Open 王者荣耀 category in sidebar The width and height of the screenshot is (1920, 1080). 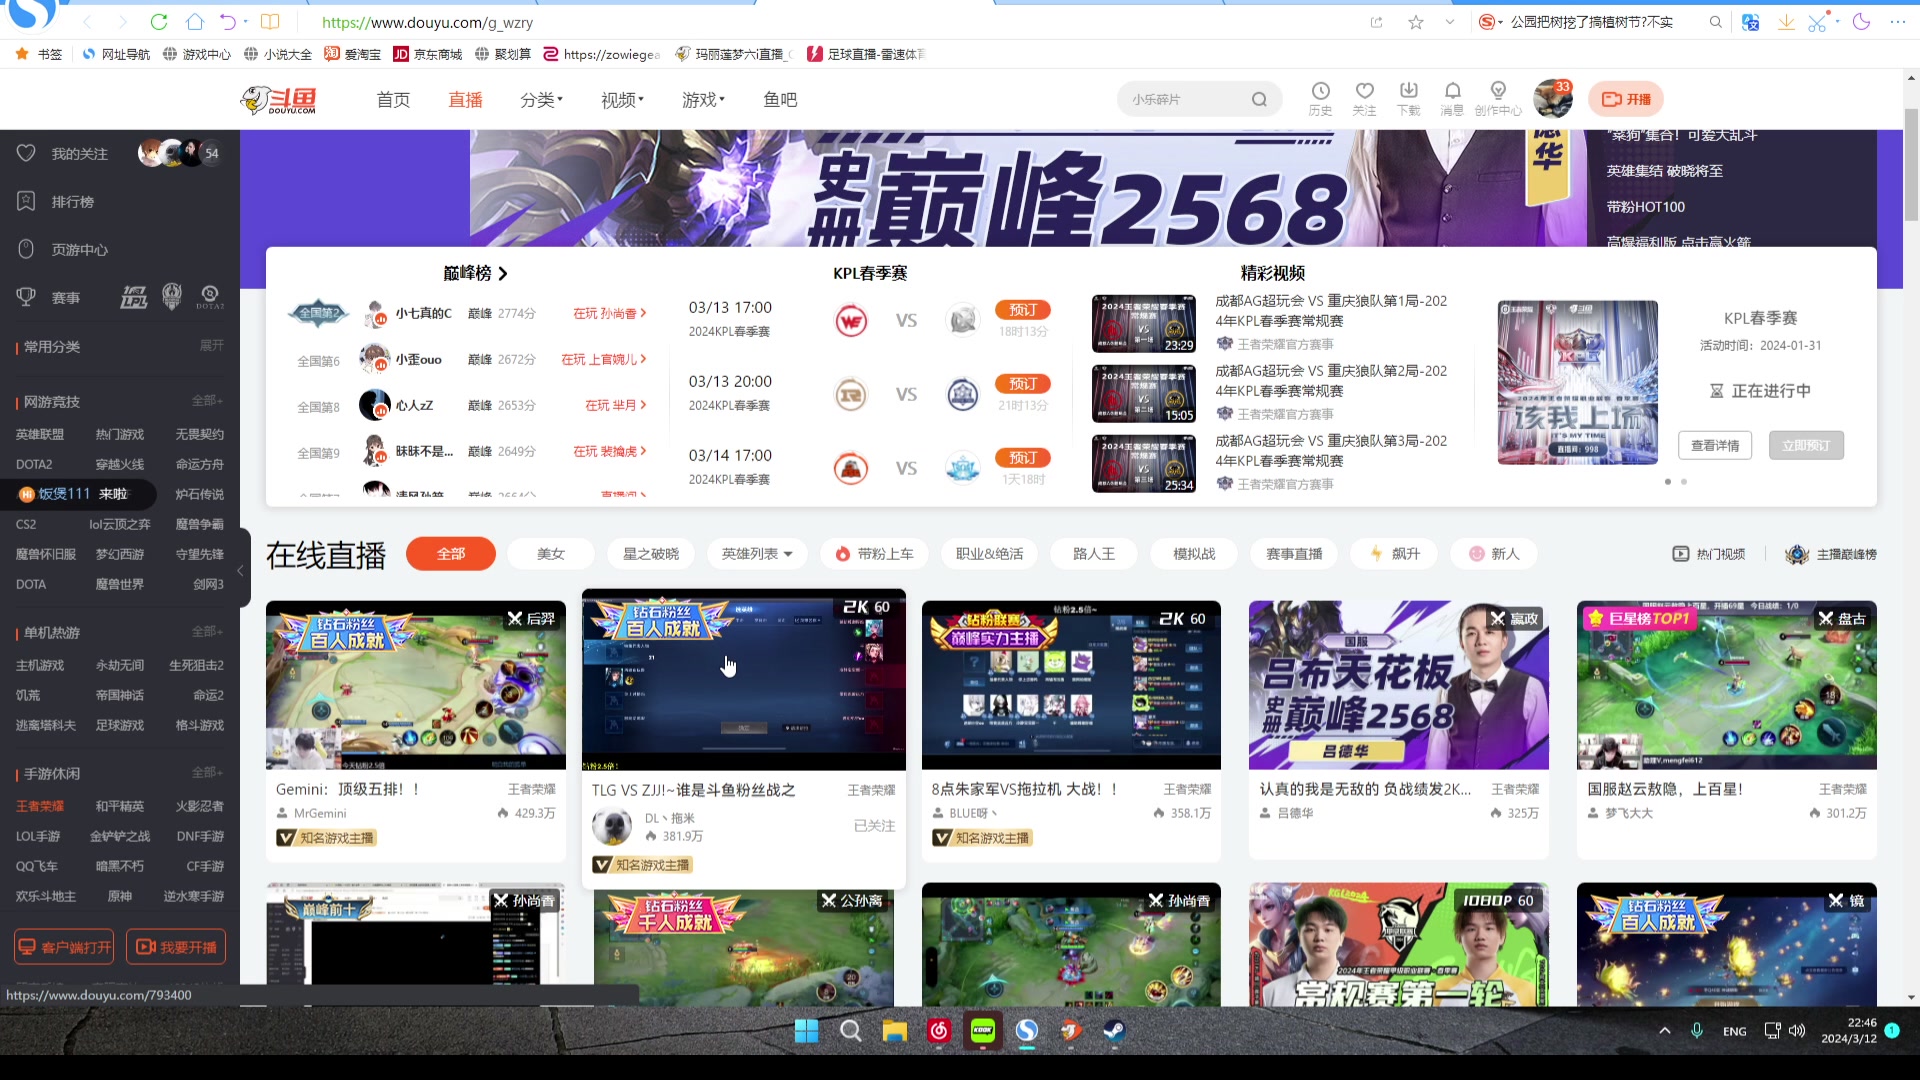pos(40,806)
